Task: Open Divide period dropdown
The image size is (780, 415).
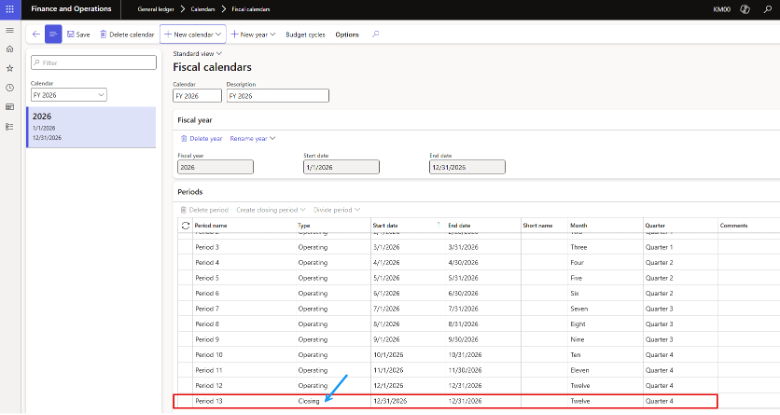Action: point(336,210)
